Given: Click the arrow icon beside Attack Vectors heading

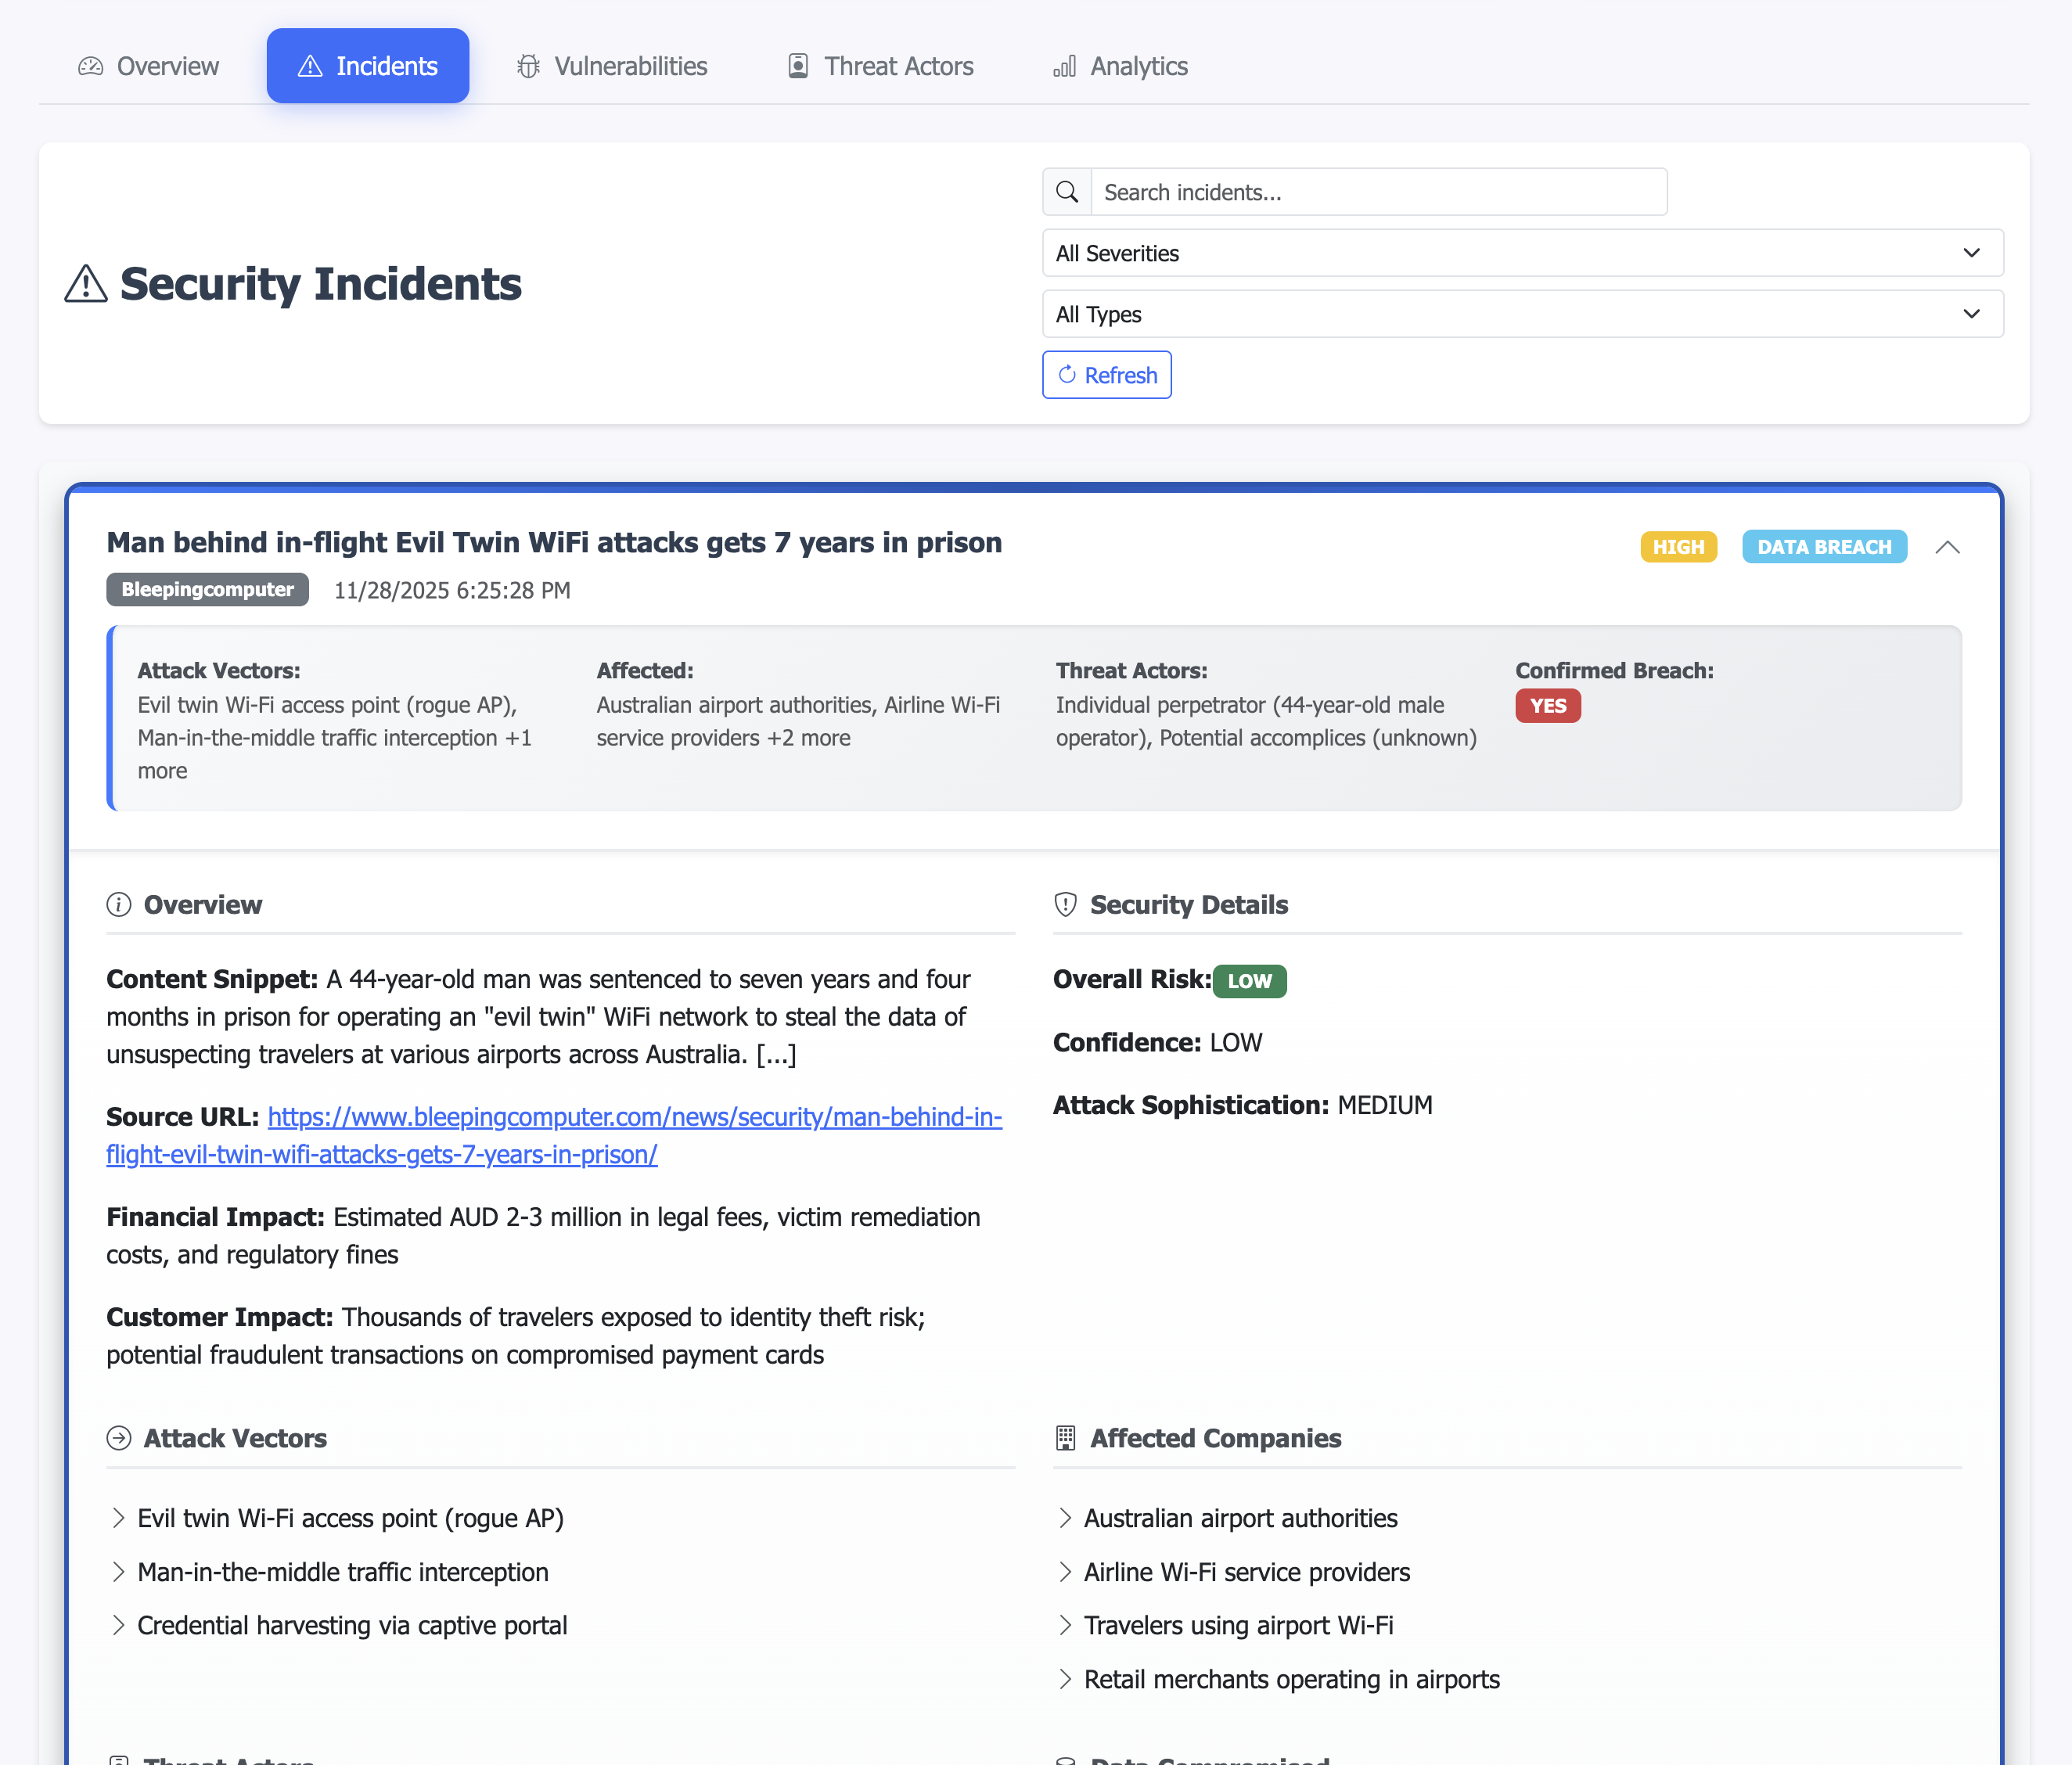Looking at the screenshot, I should pos(119,1438).
